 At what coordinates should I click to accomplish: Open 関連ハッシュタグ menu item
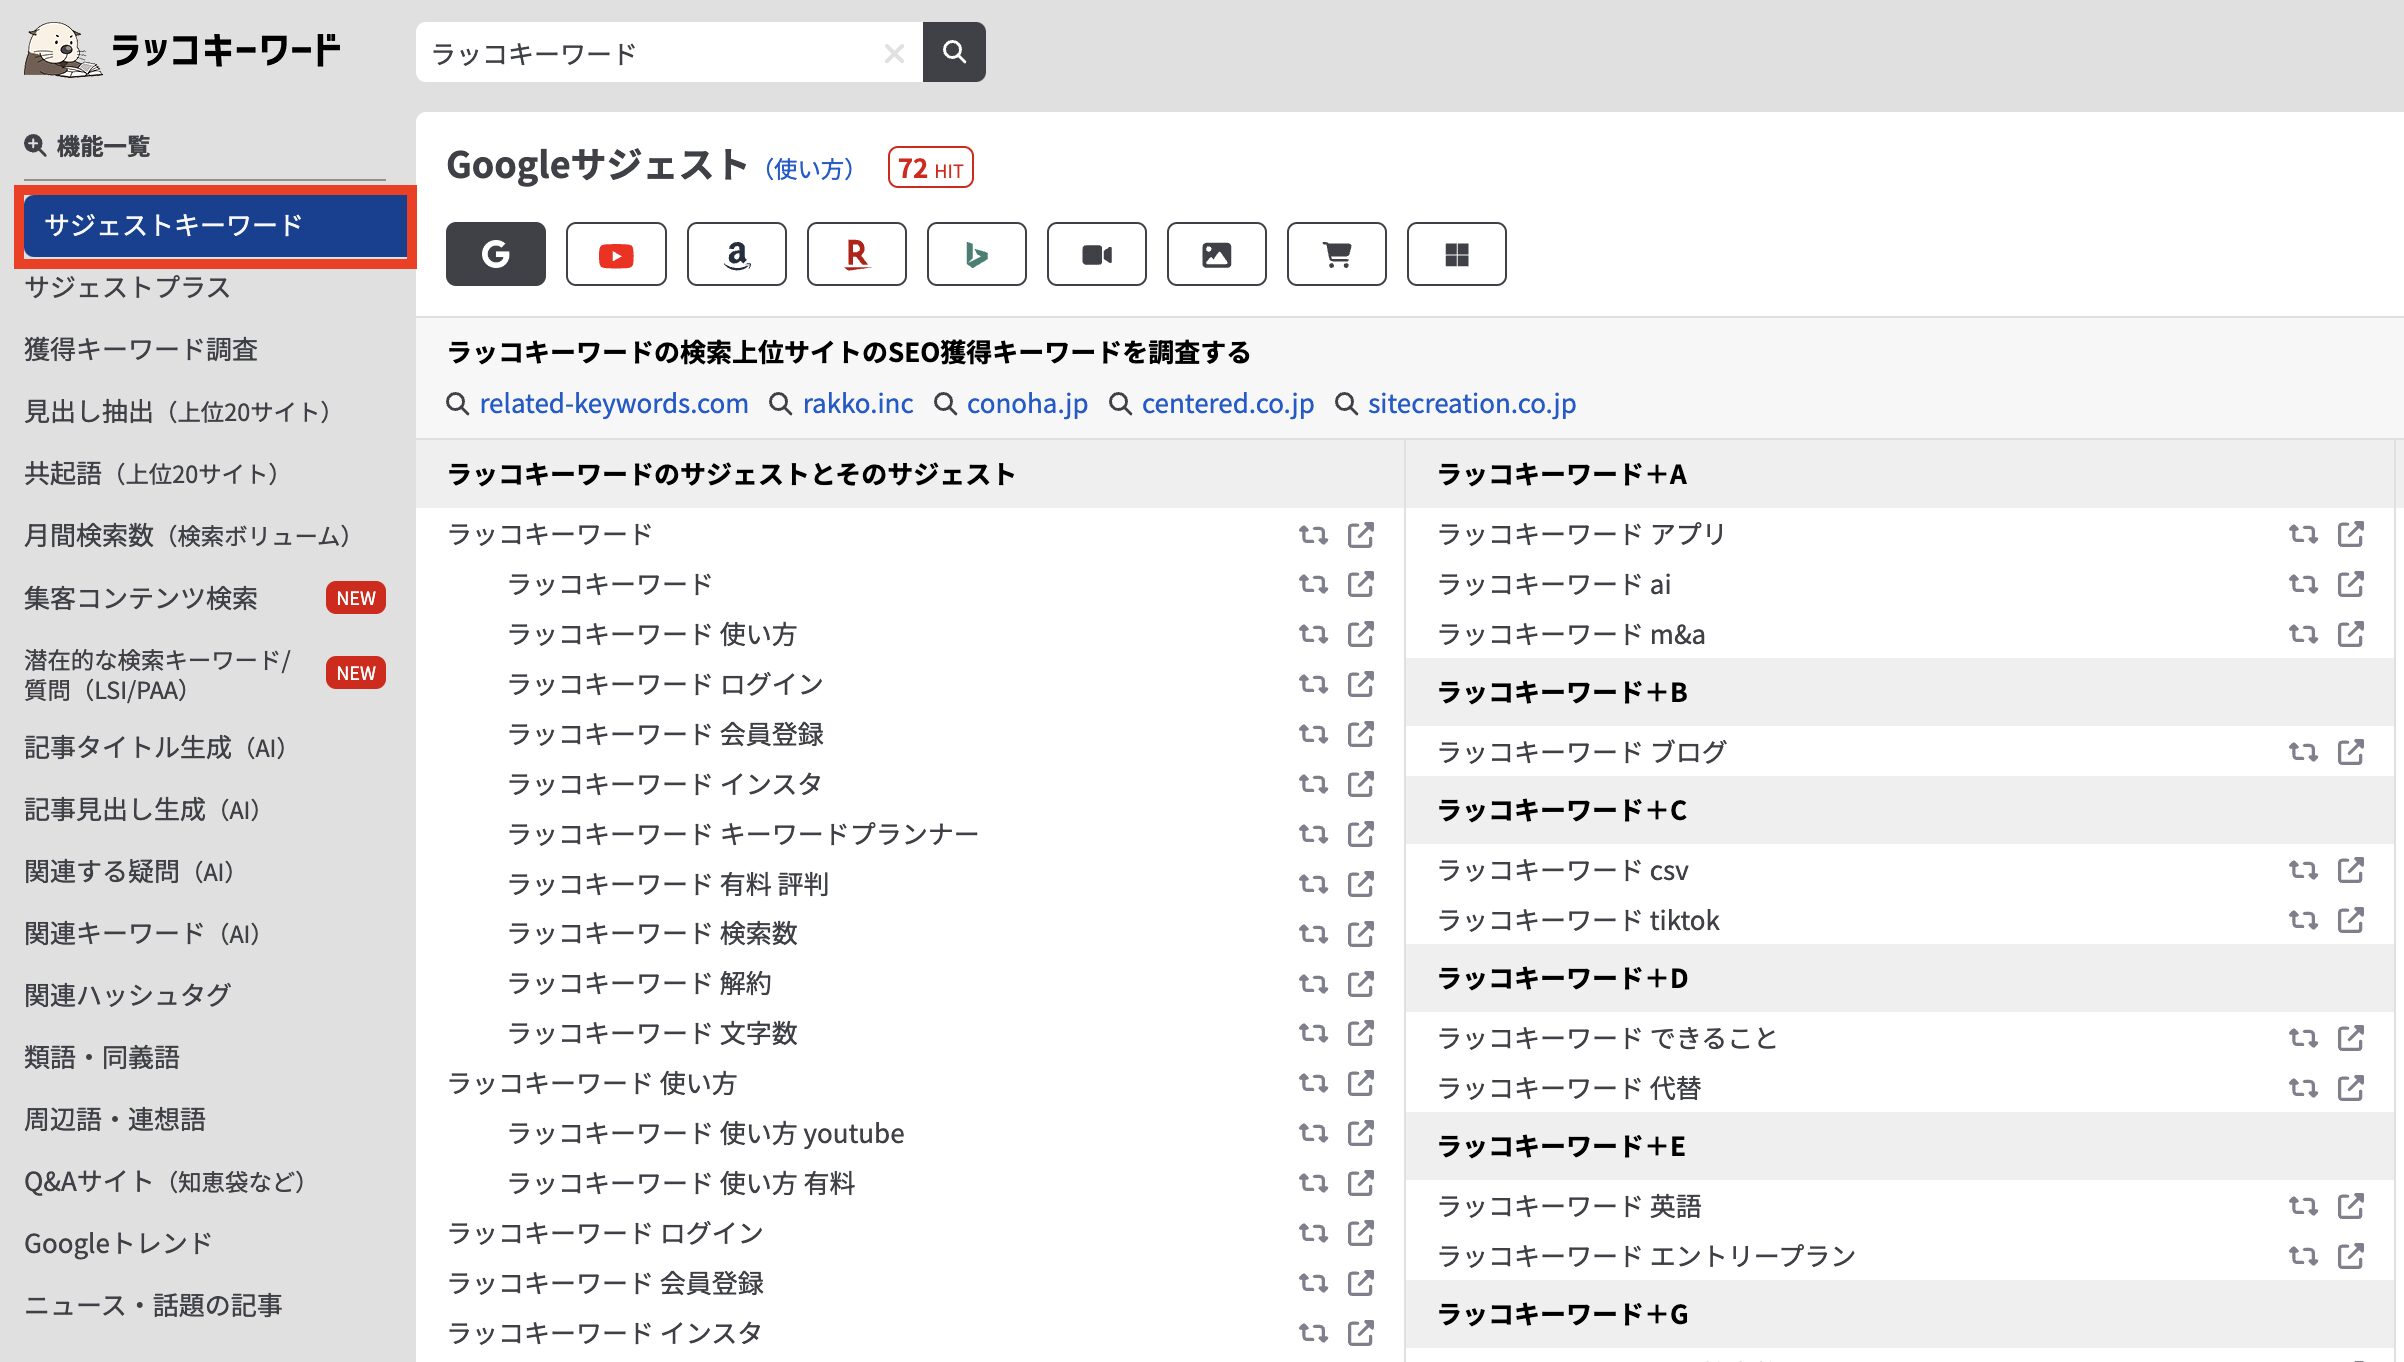pos(128,995)
